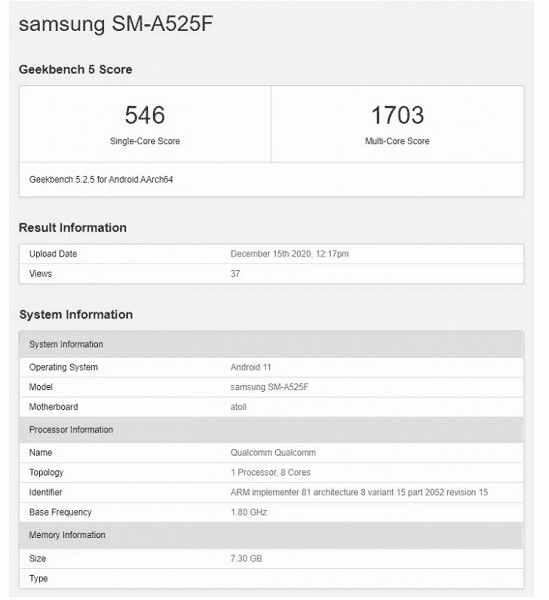Select the ARM implementer 81 identifier string
Viewport: 549px width, 600px height.
359,492
